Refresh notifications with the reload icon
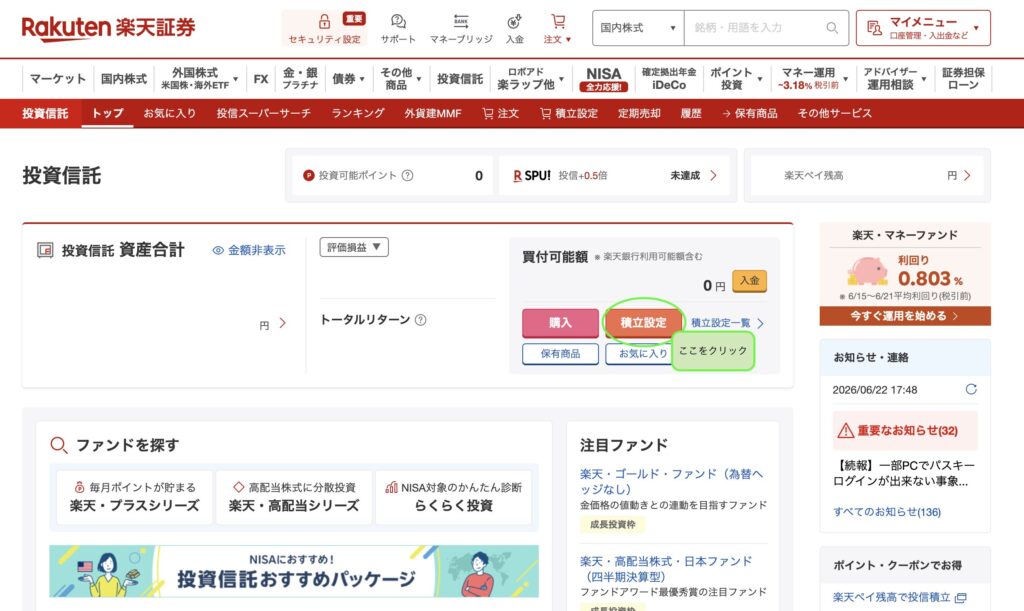 click(x=971, y=389)
